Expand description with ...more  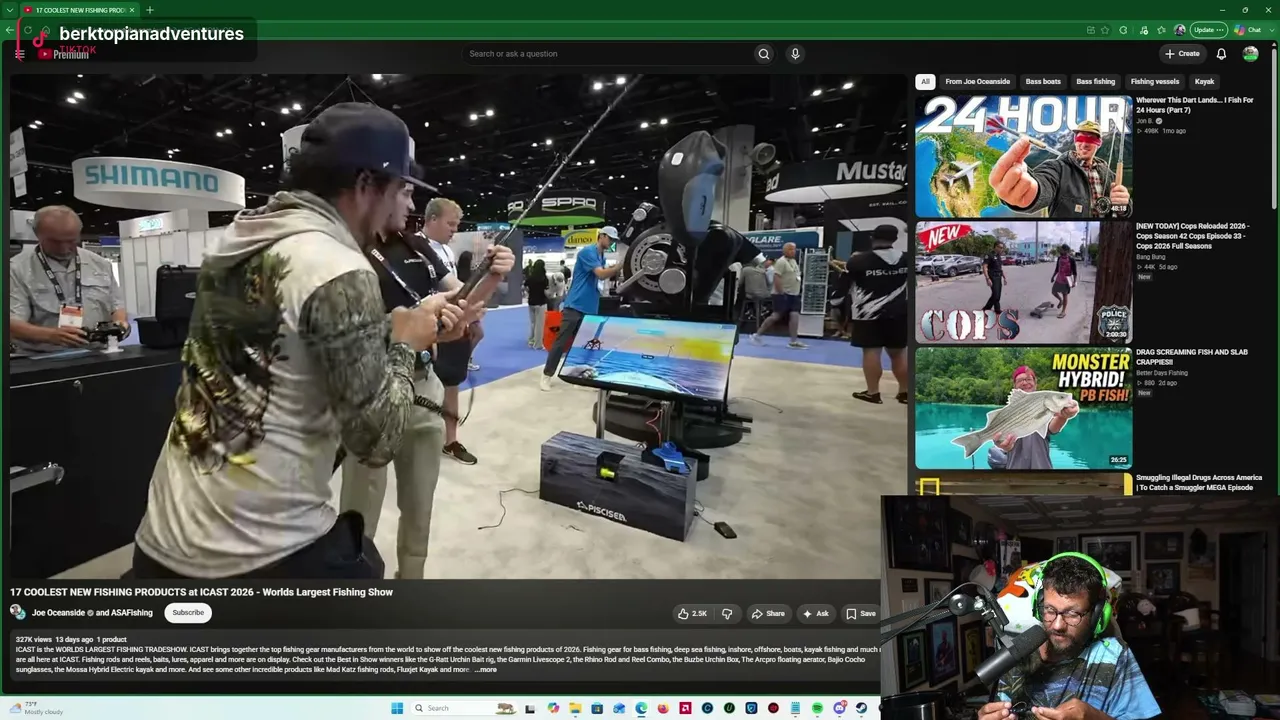485,670
